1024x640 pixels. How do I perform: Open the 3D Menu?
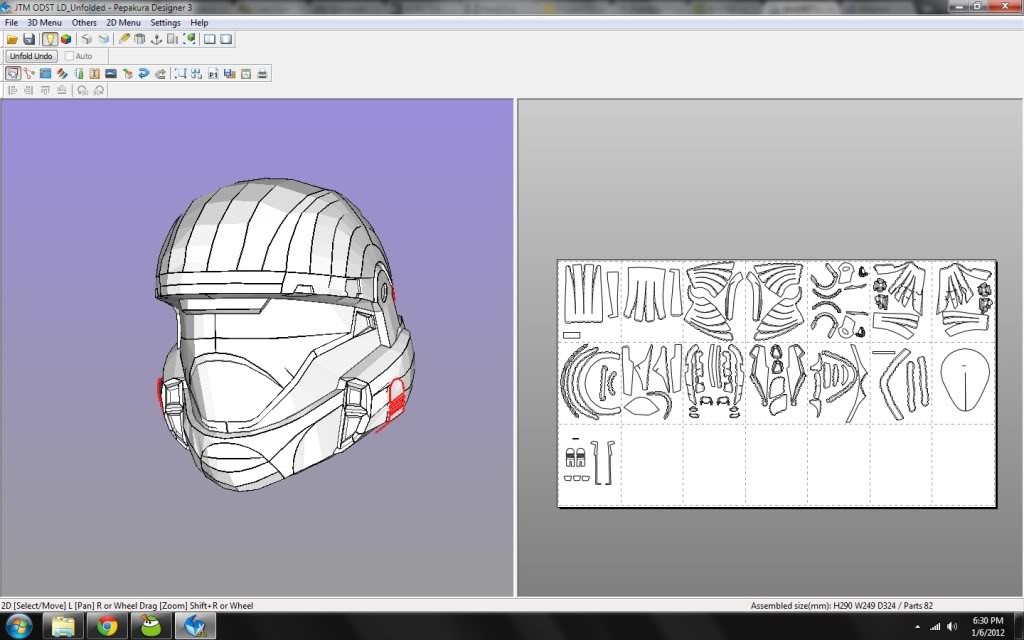[x=44, y=22]
